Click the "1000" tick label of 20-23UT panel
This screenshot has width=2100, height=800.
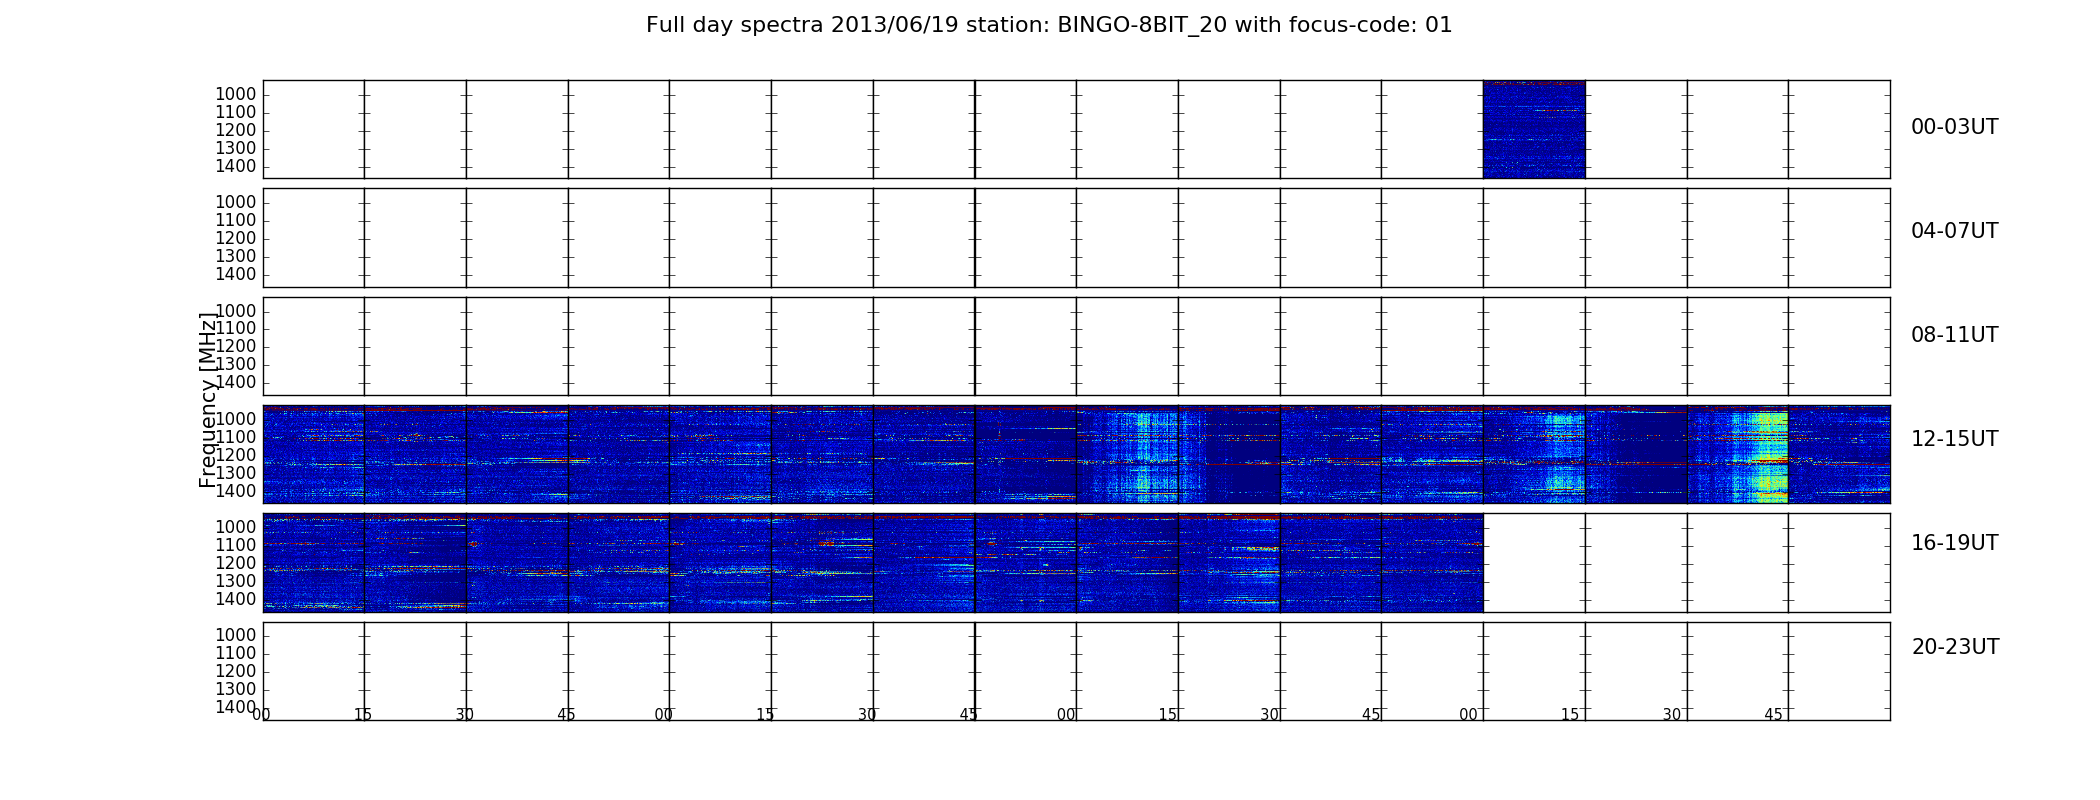[x=235, y=635]
